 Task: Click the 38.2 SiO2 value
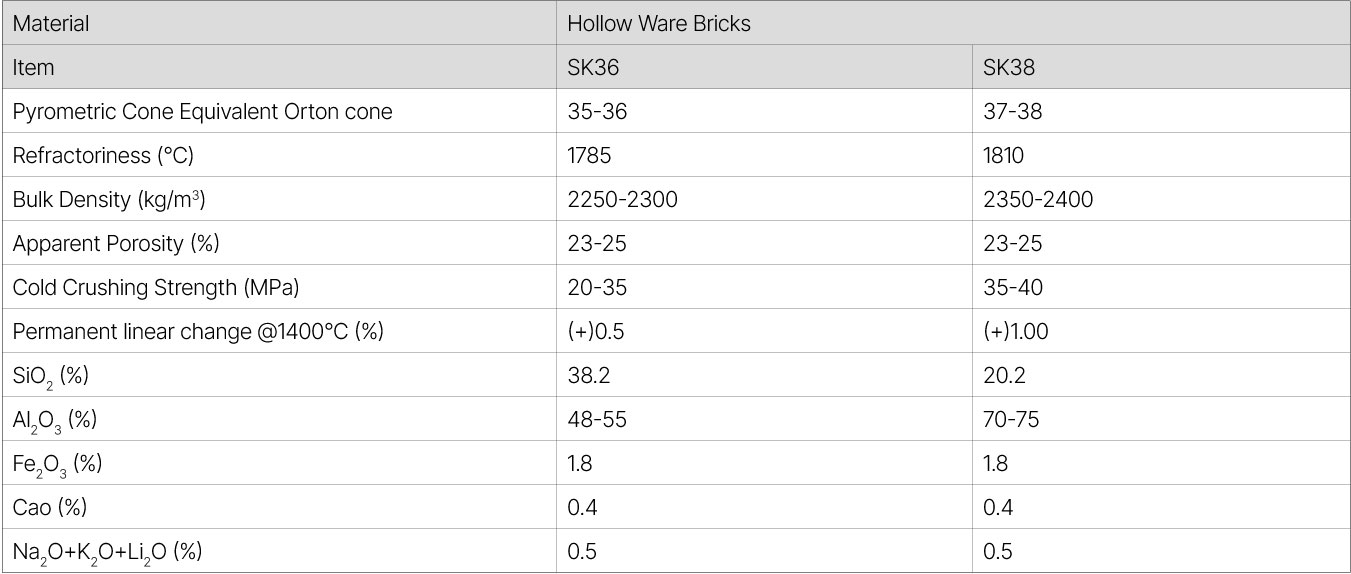click(586, 376)
